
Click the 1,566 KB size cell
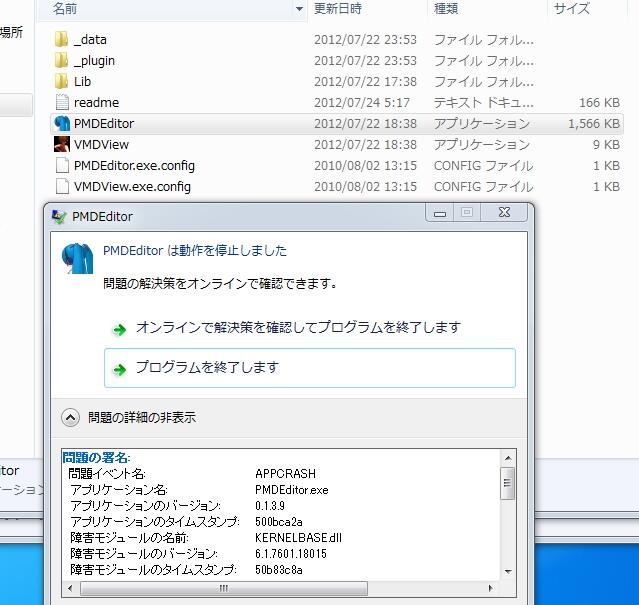click(x=594, y=123)
